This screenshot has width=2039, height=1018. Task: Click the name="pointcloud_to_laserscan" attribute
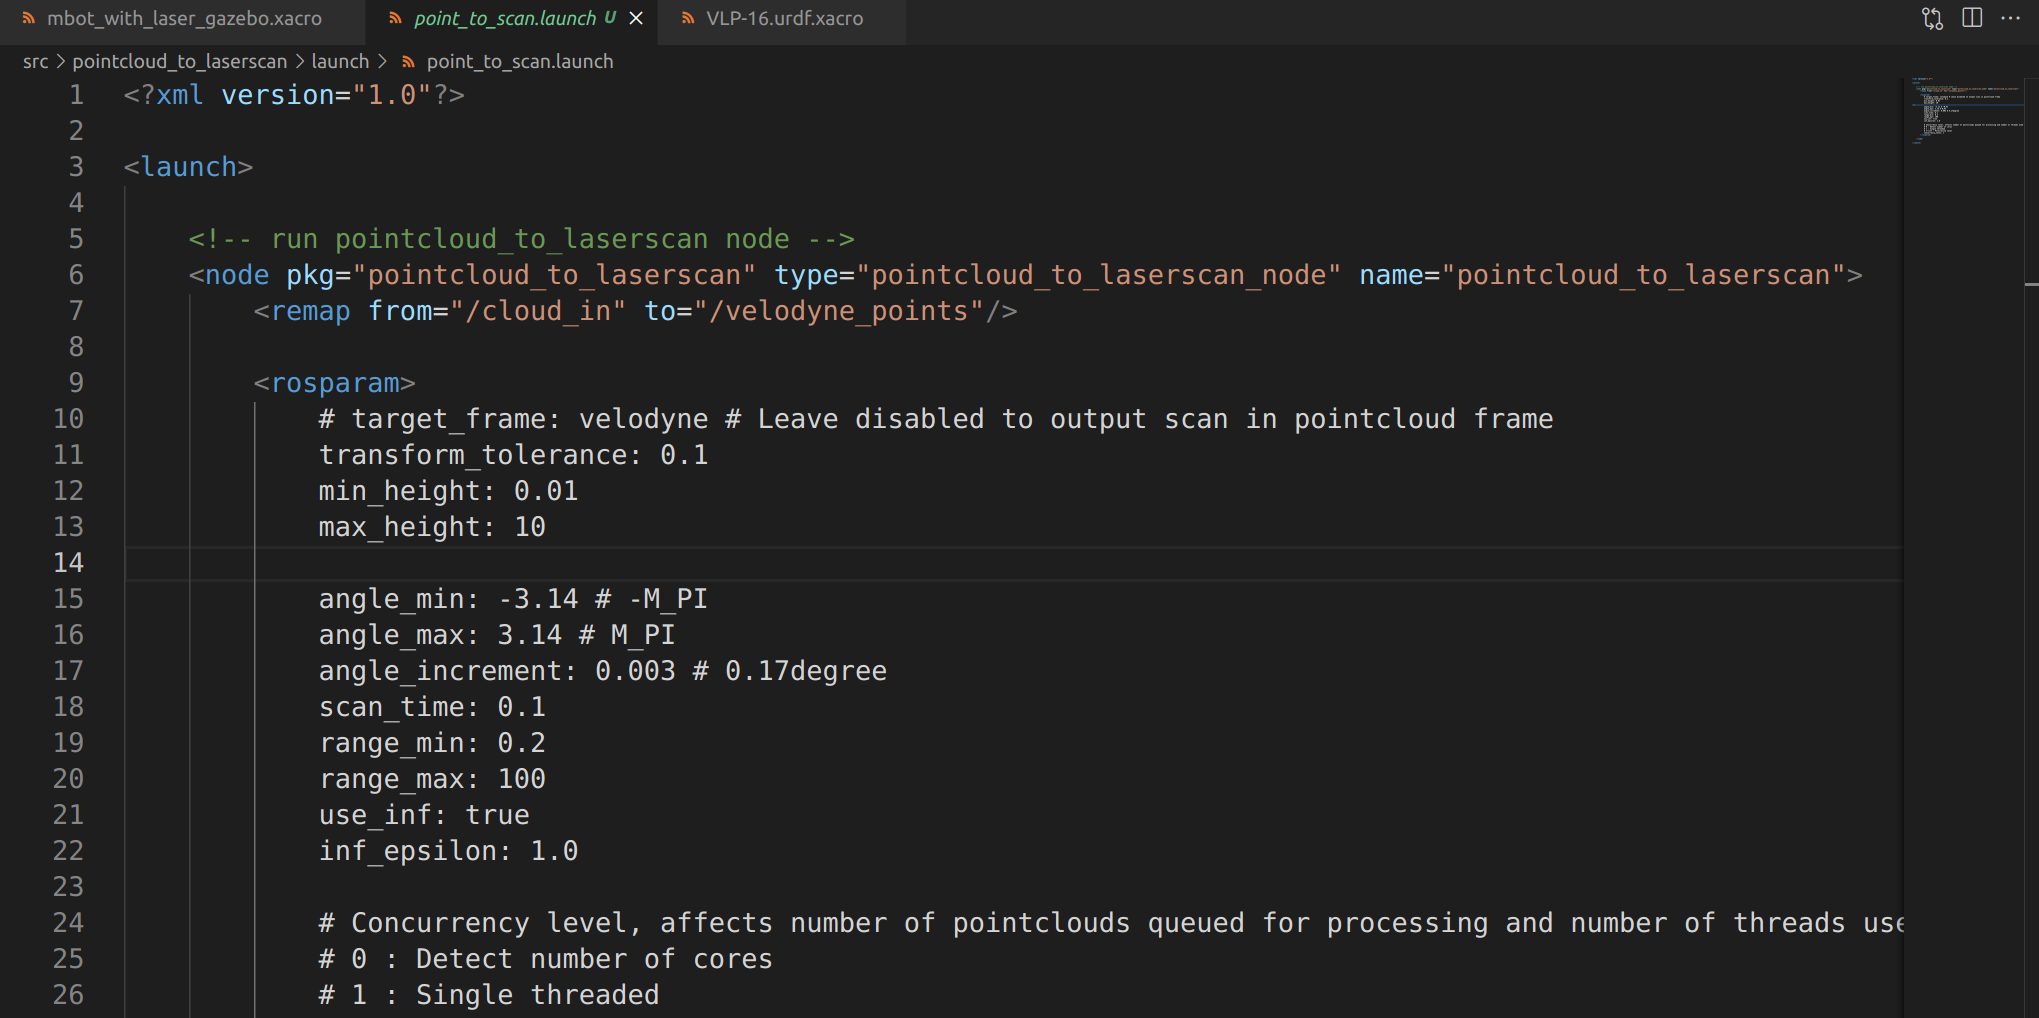[x=1603, y=275]
